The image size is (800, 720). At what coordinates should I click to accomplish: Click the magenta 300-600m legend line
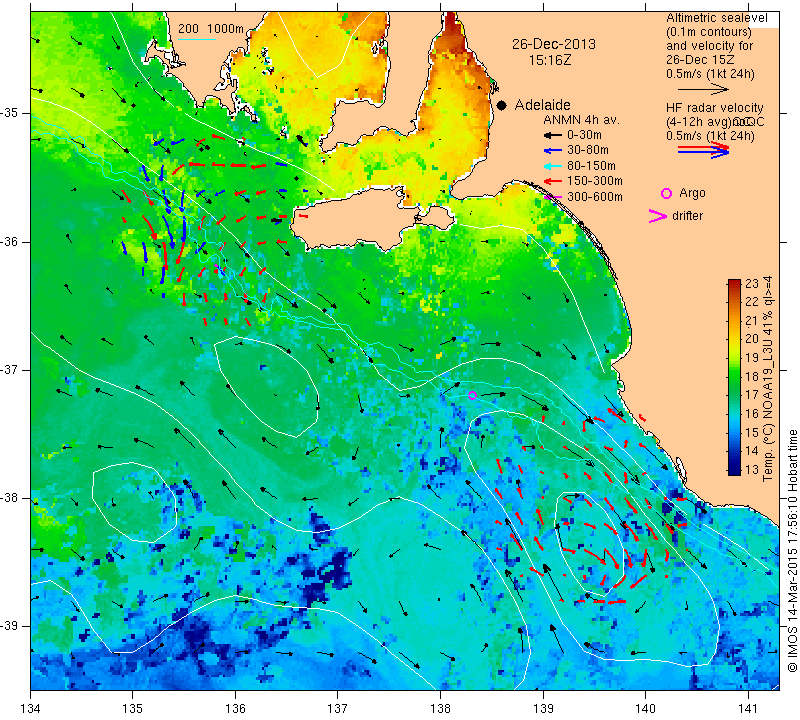point(553,197)
